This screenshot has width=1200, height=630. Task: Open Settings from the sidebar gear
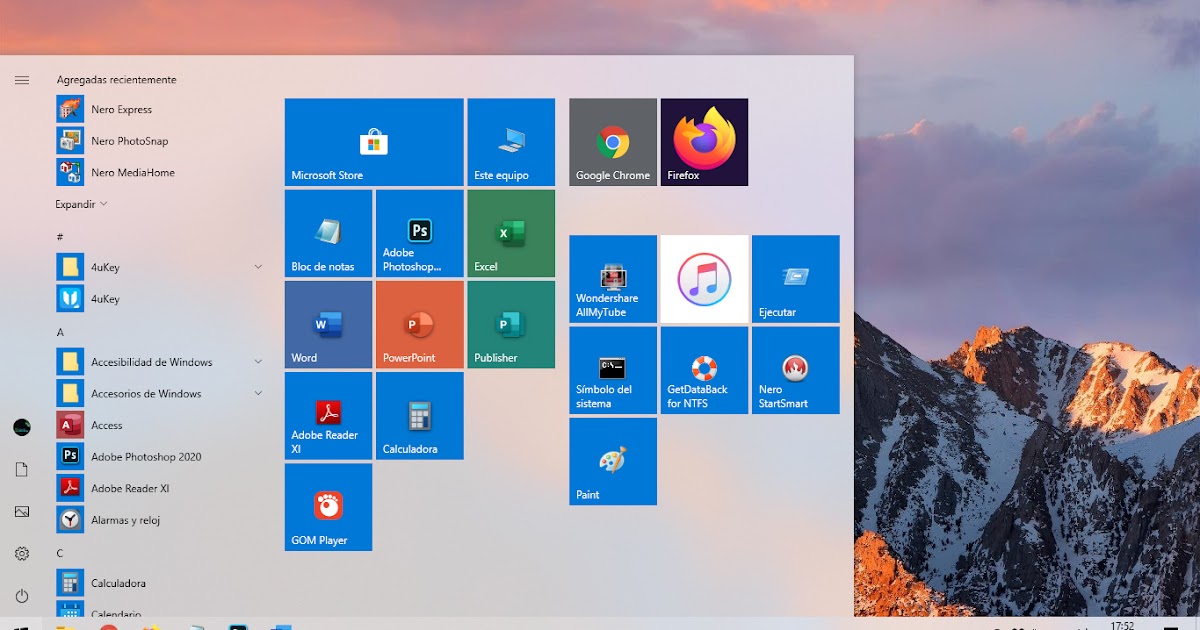pos(21,555)
